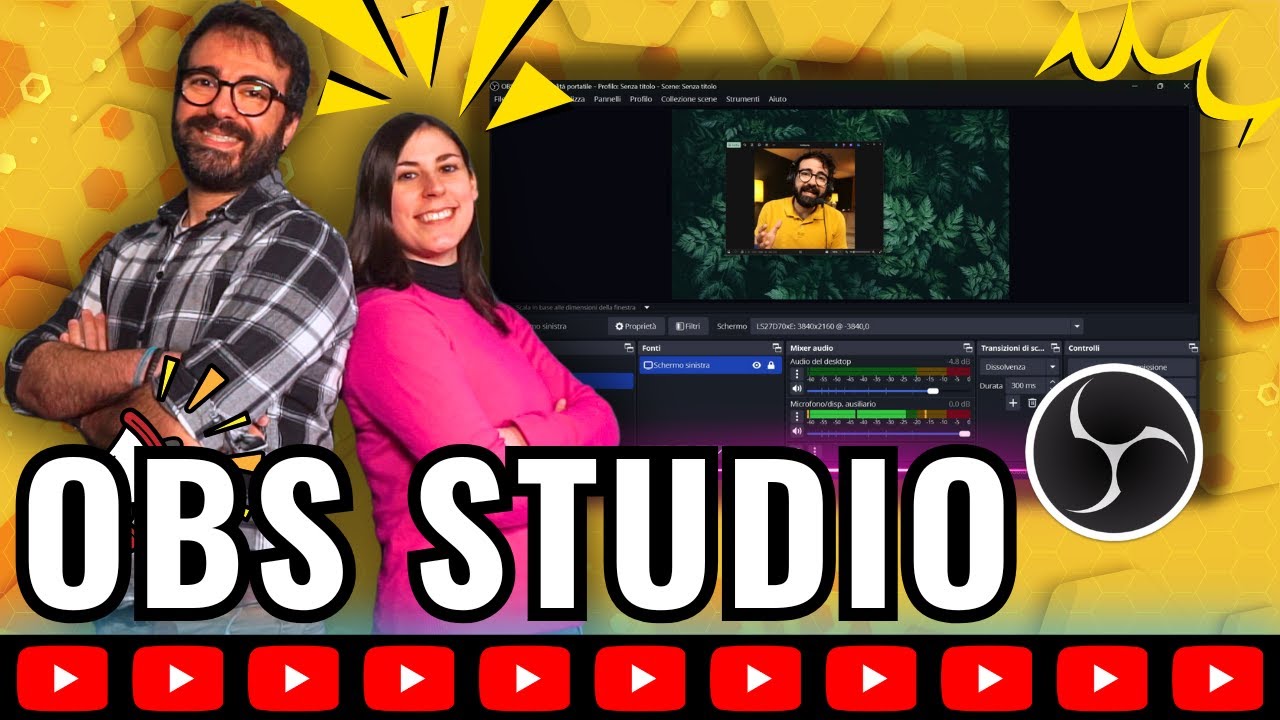Toggle the lock on Schermo sinistra

tap(771, 366)
